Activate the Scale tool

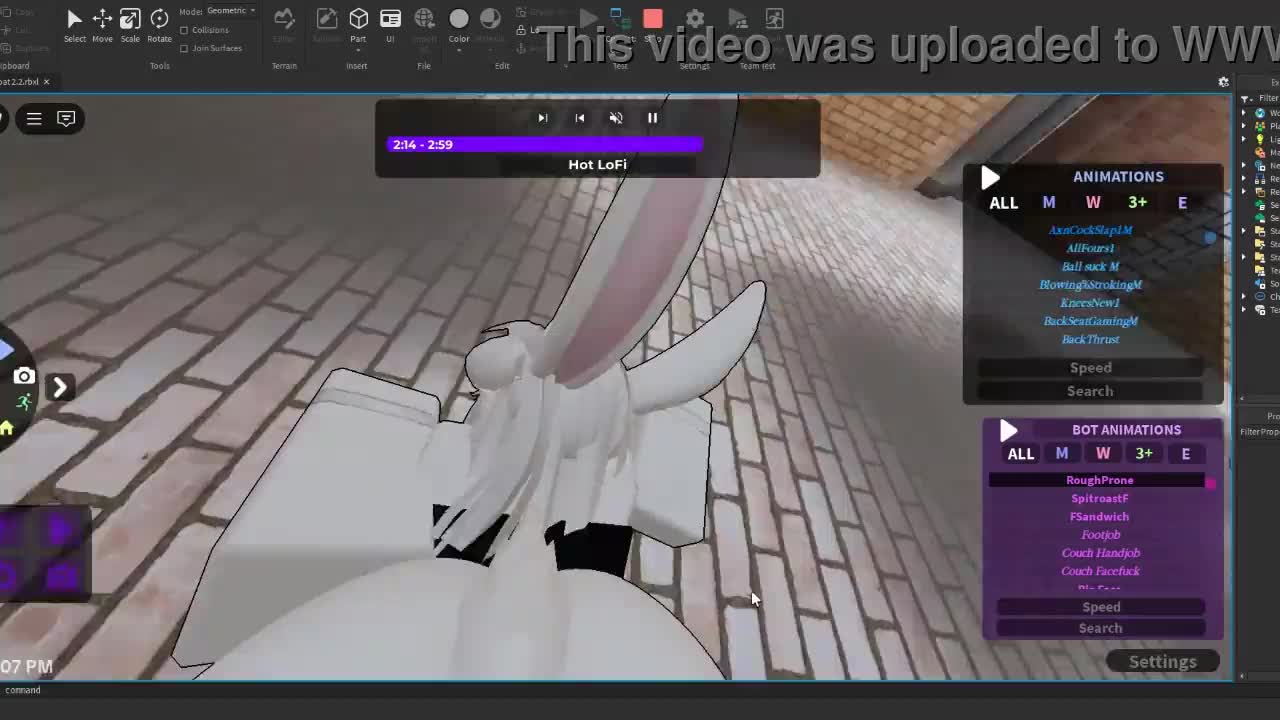point(130,19)
